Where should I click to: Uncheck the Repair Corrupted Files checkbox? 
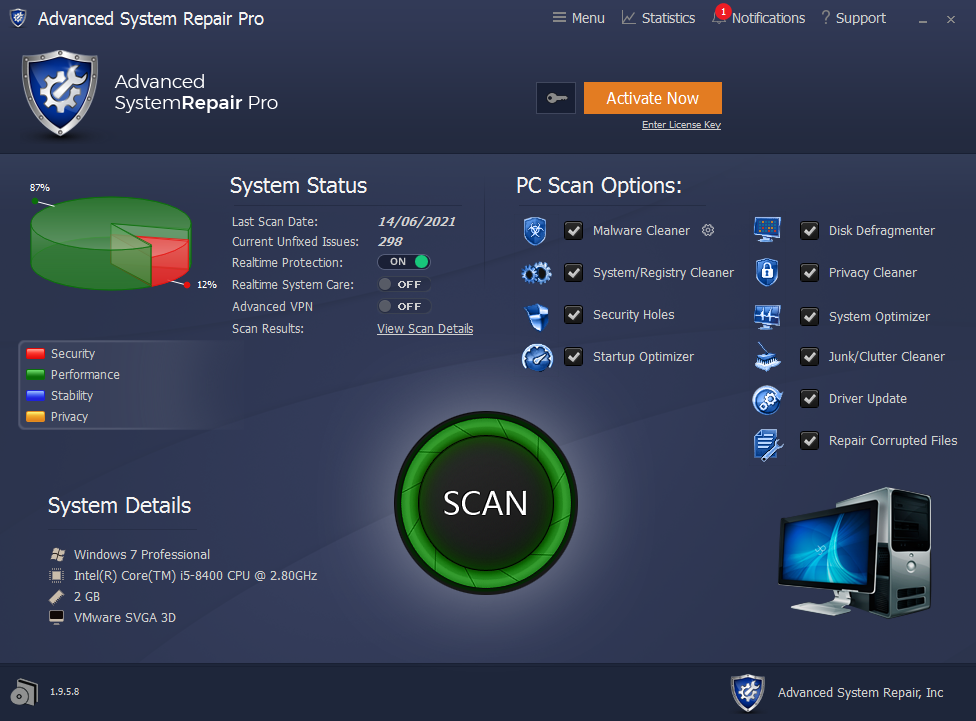point(809,441)
